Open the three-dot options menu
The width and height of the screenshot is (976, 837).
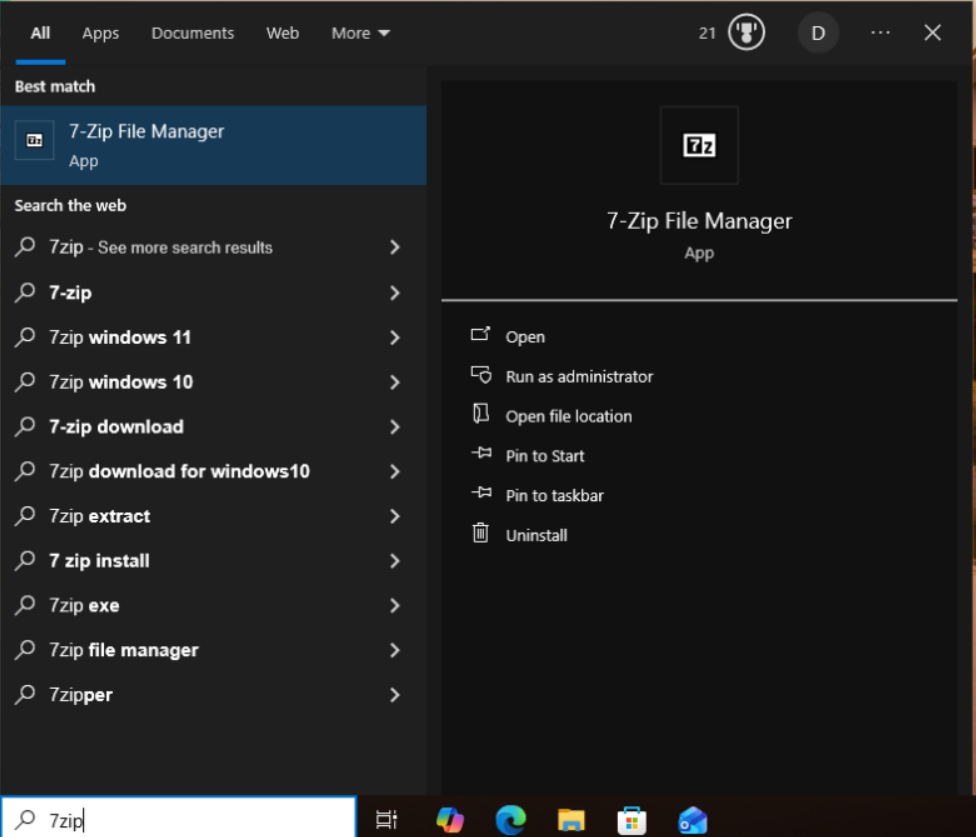[880, 32]
